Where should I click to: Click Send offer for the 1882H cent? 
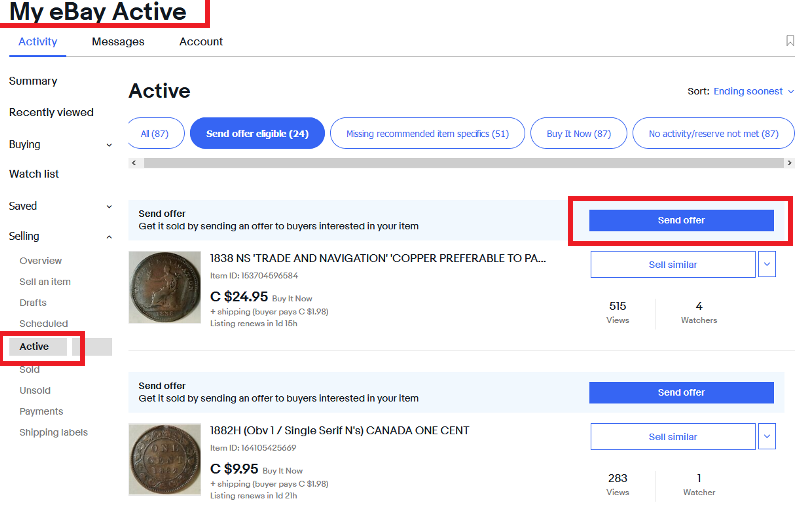point(681,393)
